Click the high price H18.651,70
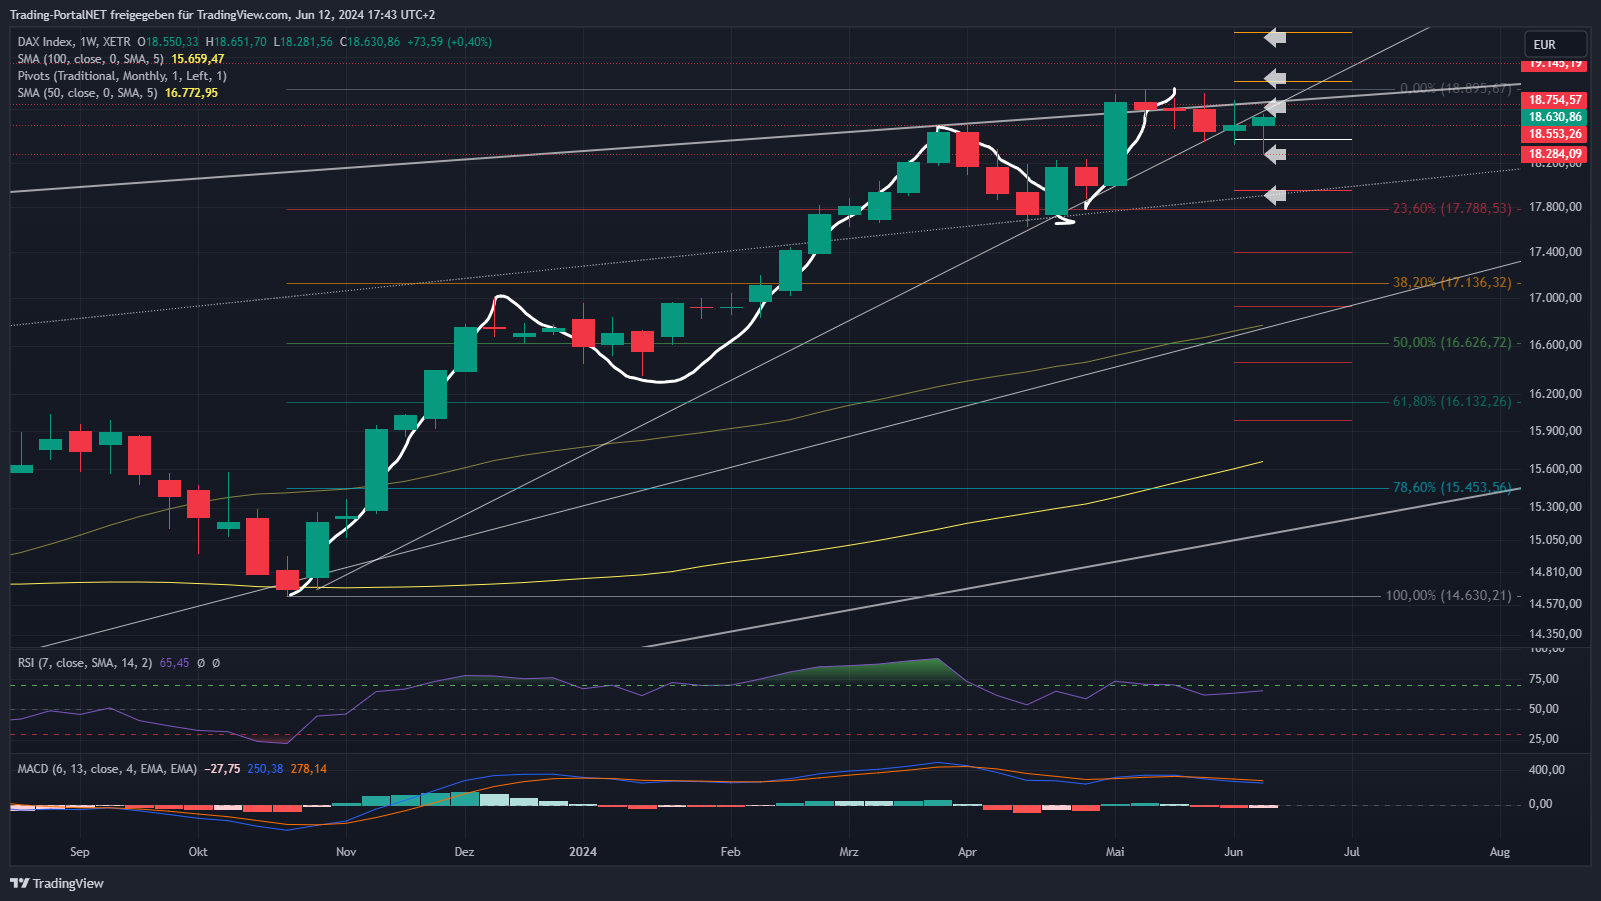 pos(236,42)
